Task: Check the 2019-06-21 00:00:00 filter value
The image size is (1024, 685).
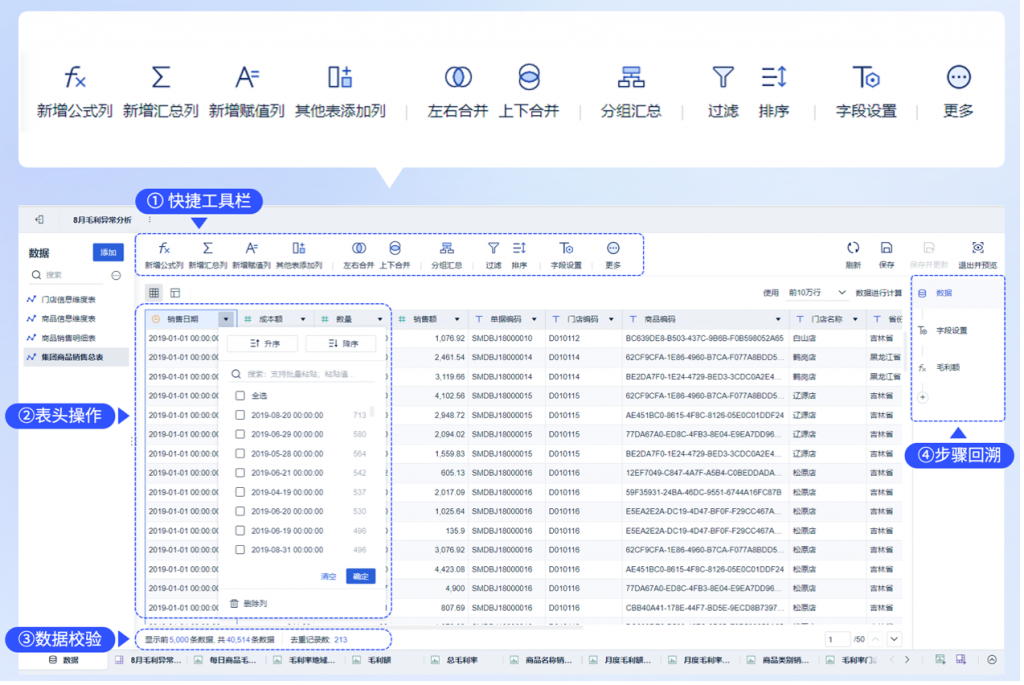Action: click(x=240, y=473)
